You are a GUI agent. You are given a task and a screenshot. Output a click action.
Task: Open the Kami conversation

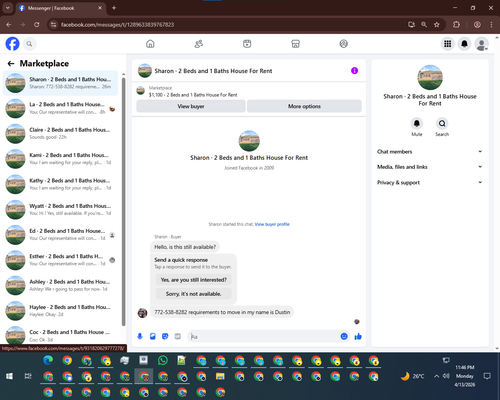click(60, 159)
